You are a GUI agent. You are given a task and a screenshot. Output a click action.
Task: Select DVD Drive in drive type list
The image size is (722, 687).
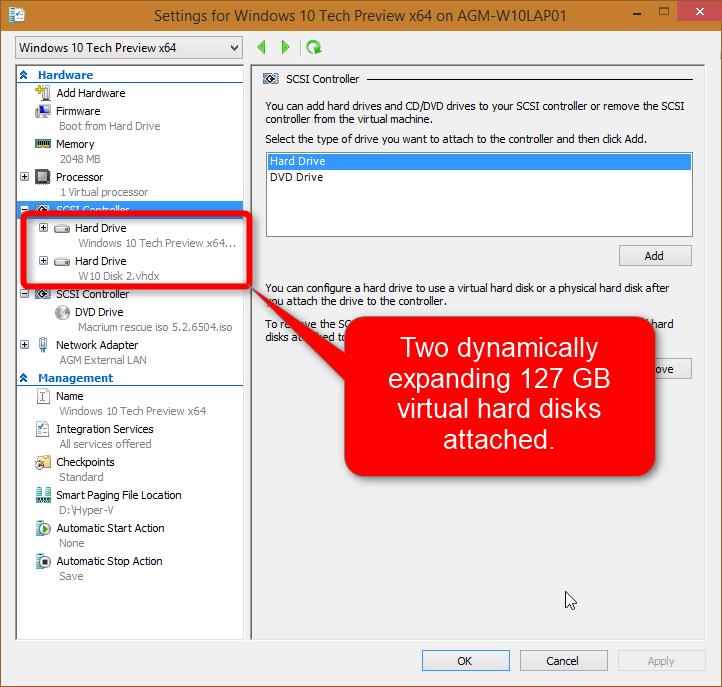[479, 177]
